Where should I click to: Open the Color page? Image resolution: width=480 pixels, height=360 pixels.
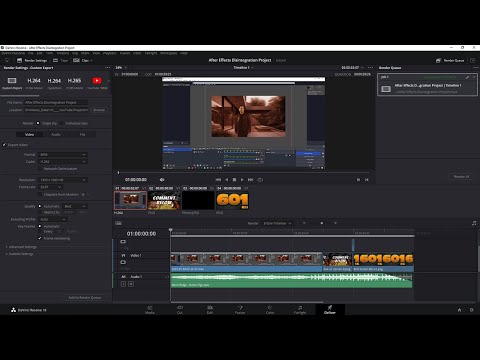click(270, 310)
